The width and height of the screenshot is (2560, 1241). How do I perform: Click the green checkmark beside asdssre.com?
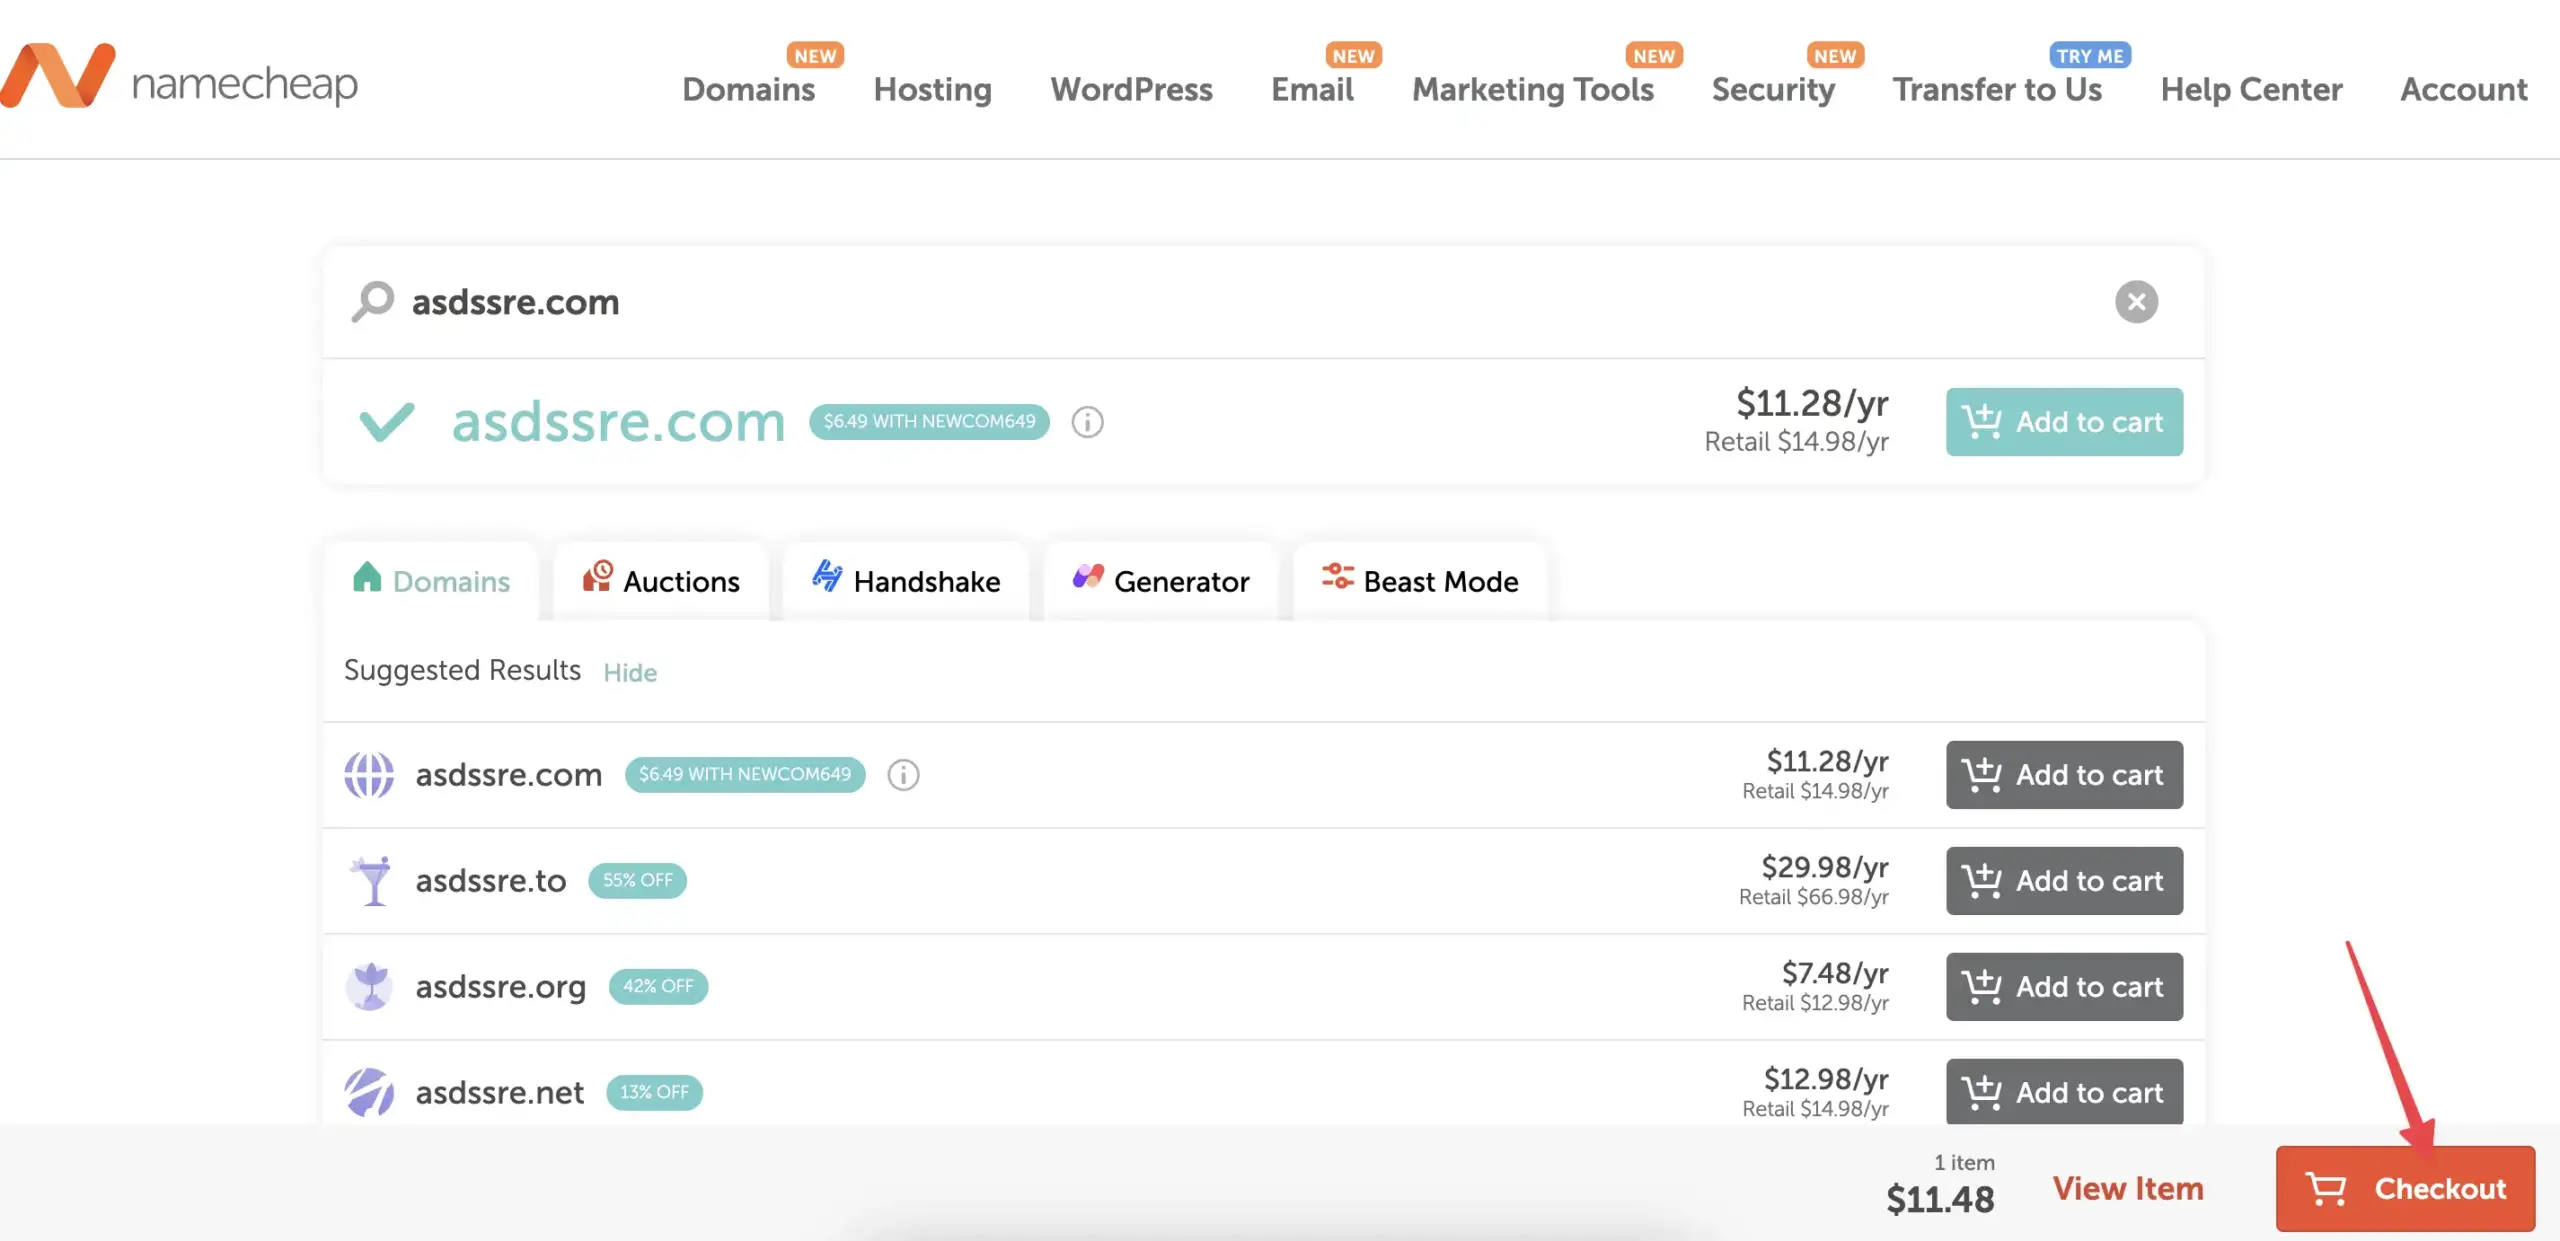coord(386,421)
